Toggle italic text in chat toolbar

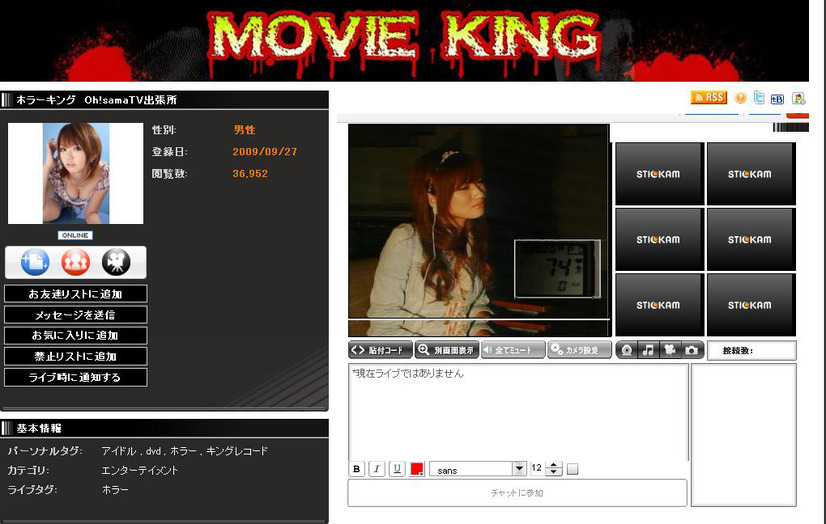(377, 469)
